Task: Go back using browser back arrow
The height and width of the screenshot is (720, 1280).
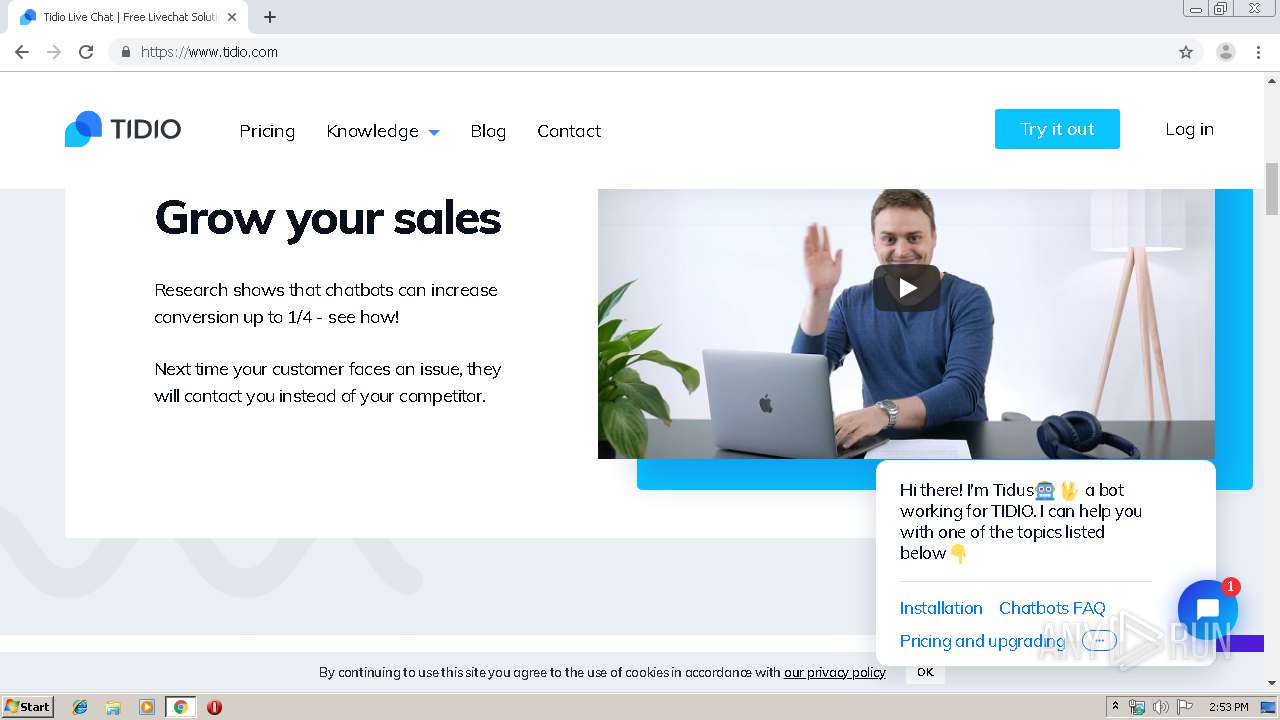Action: click(22, 52)
